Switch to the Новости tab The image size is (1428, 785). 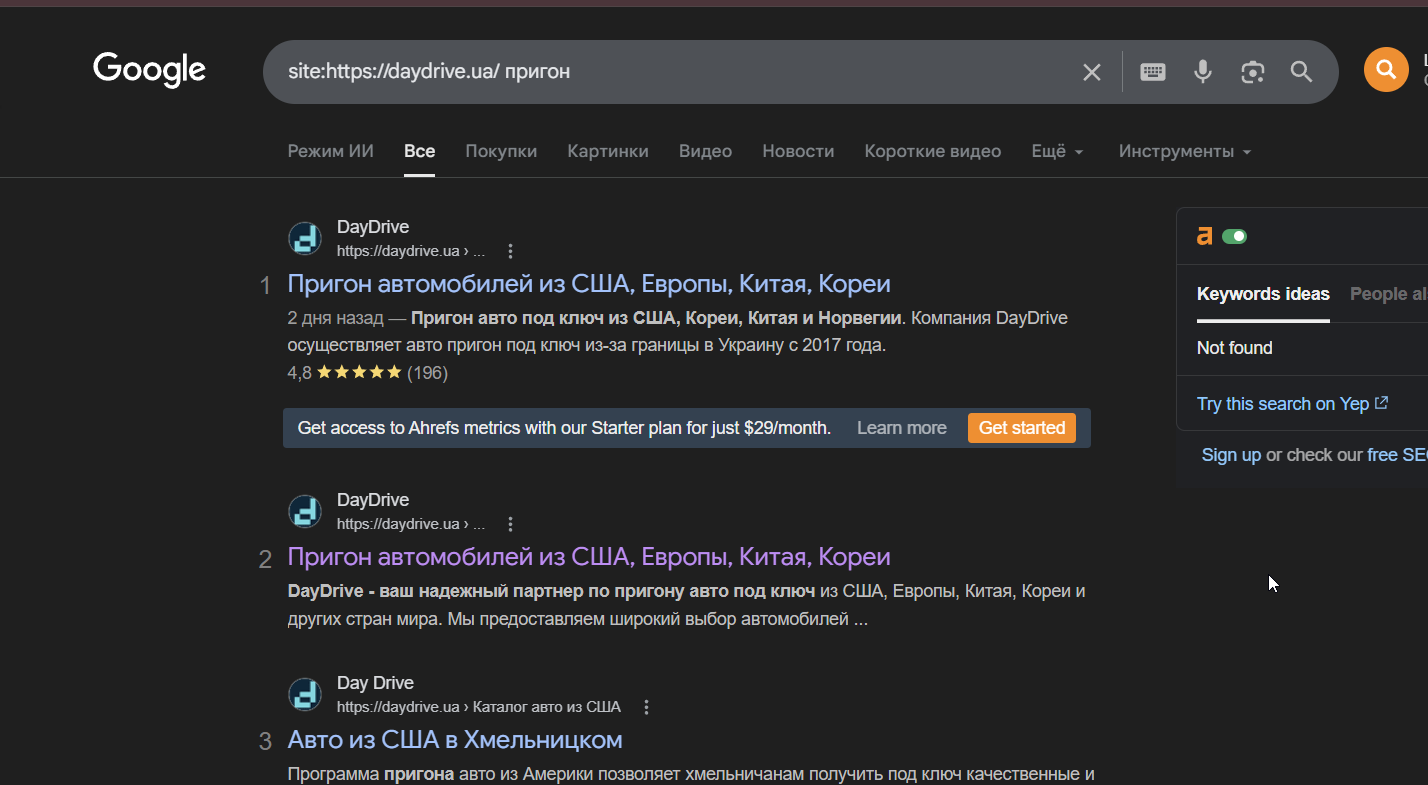pyautogui.click(x=797, y=152)
